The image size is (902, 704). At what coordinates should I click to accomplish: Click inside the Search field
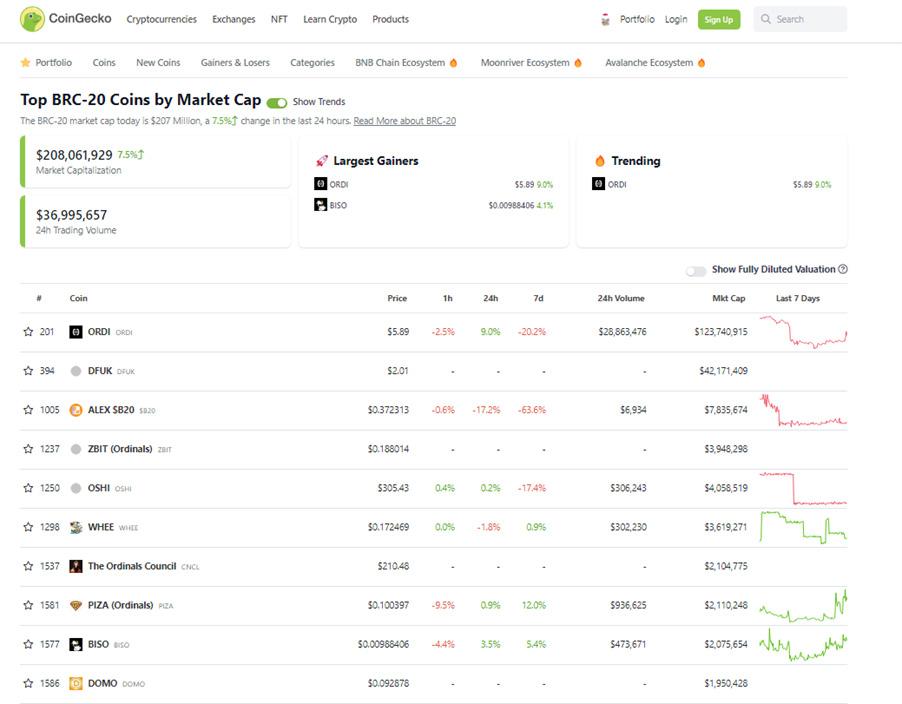coord(800,19)
